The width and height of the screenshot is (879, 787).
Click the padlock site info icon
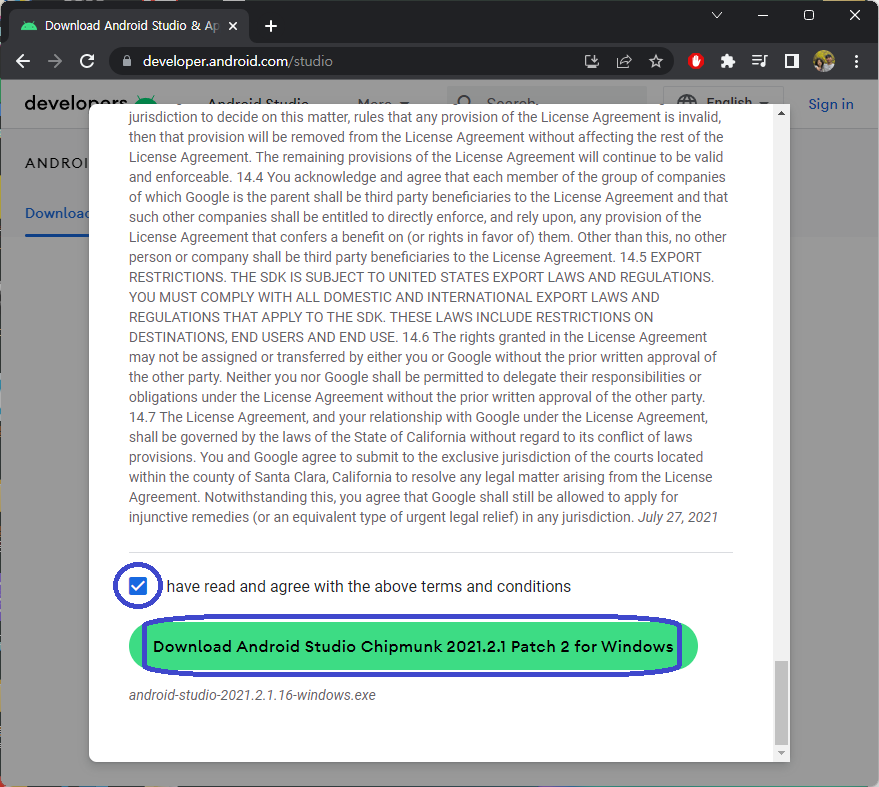click(127, 61)
